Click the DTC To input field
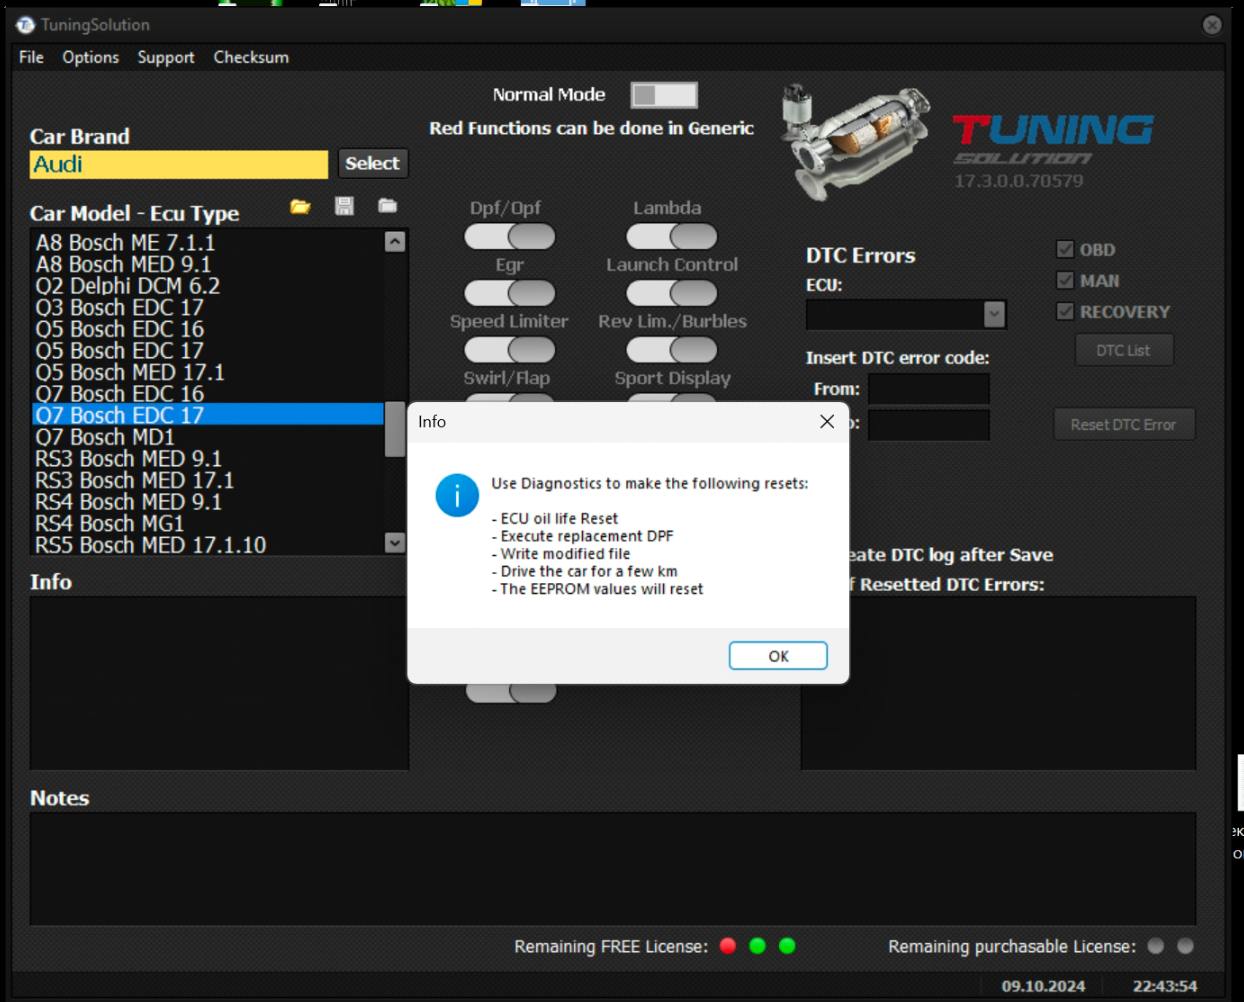Viewport: 1244px width, 1002px height. coord(929,425)
